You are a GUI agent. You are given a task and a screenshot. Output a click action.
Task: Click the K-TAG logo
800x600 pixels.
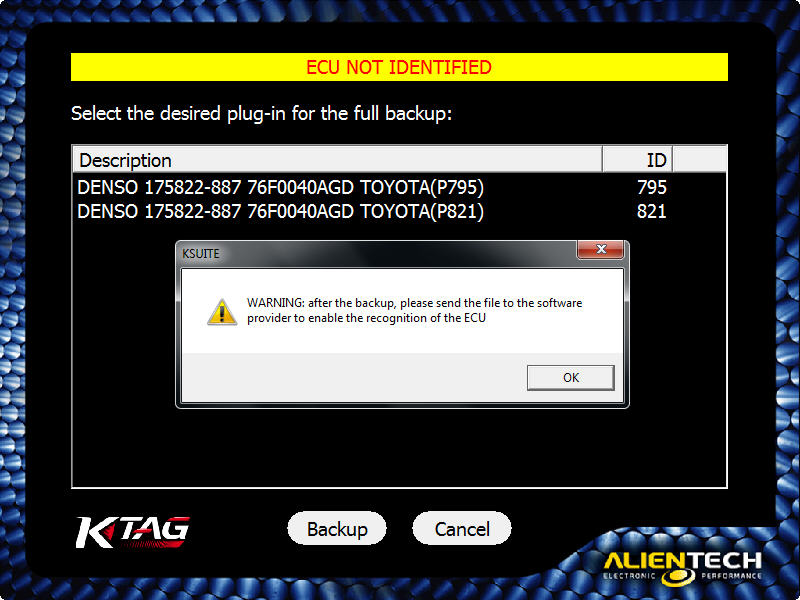coord(133,532)
